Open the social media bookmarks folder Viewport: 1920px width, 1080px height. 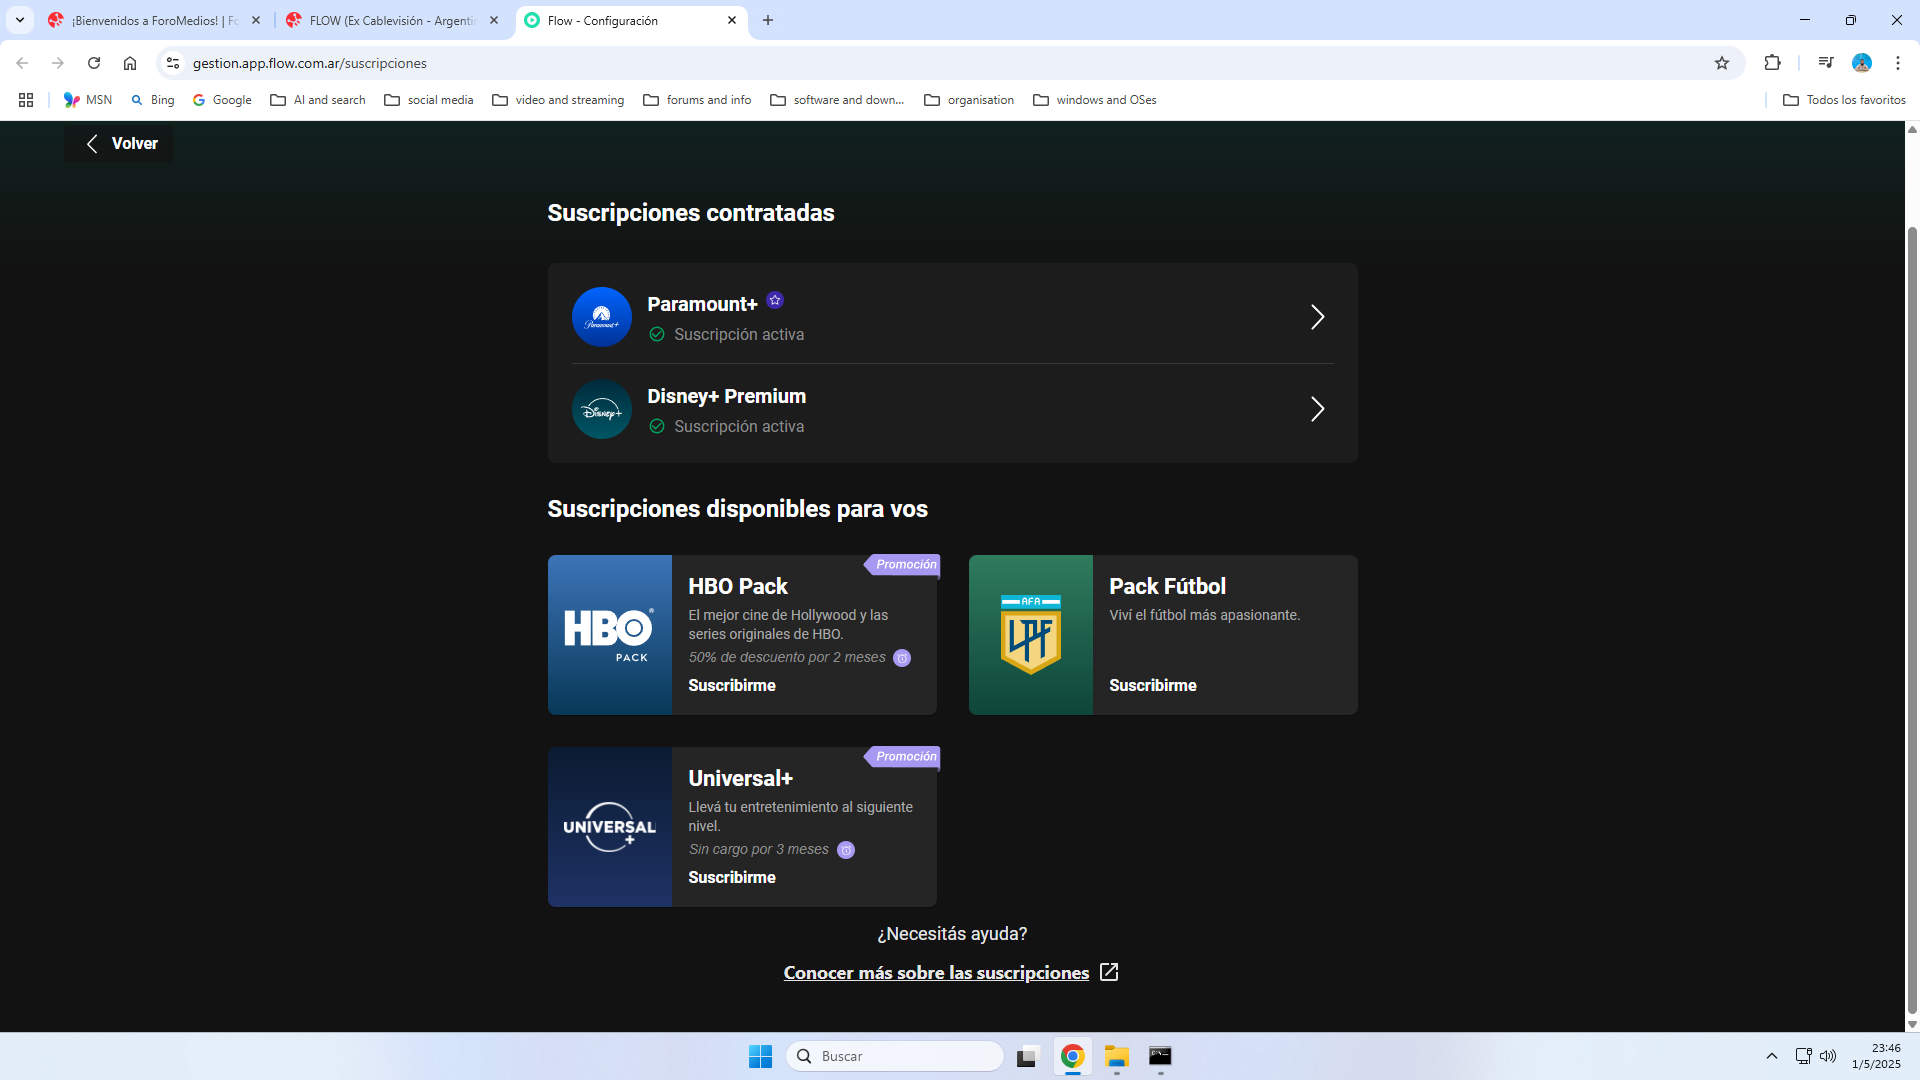click(429, 100)
